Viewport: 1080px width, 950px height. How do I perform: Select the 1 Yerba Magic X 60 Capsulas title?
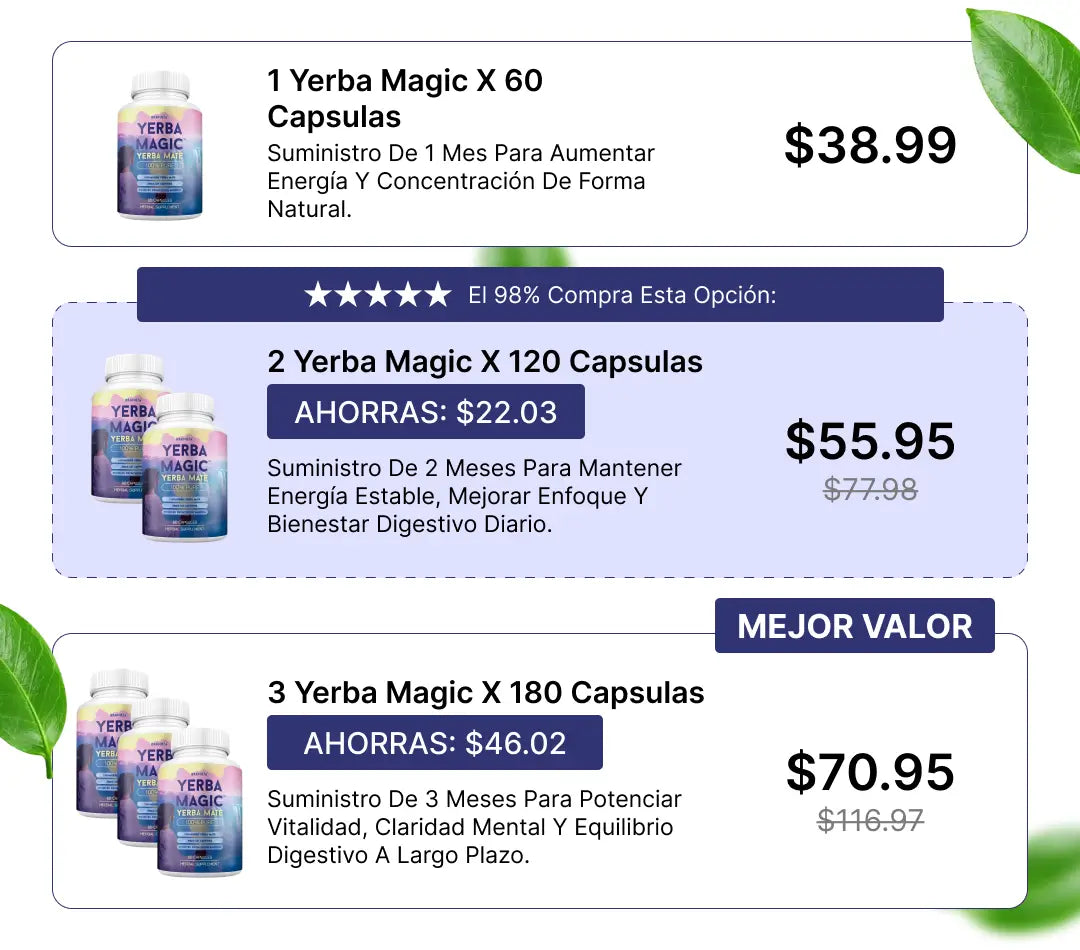tap(405, 99)
